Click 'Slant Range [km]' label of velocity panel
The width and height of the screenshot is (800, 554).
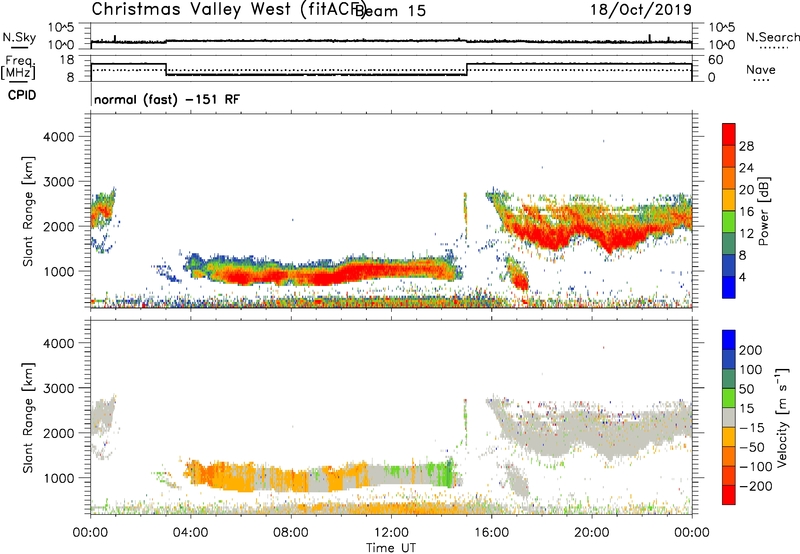click(28, 418)
